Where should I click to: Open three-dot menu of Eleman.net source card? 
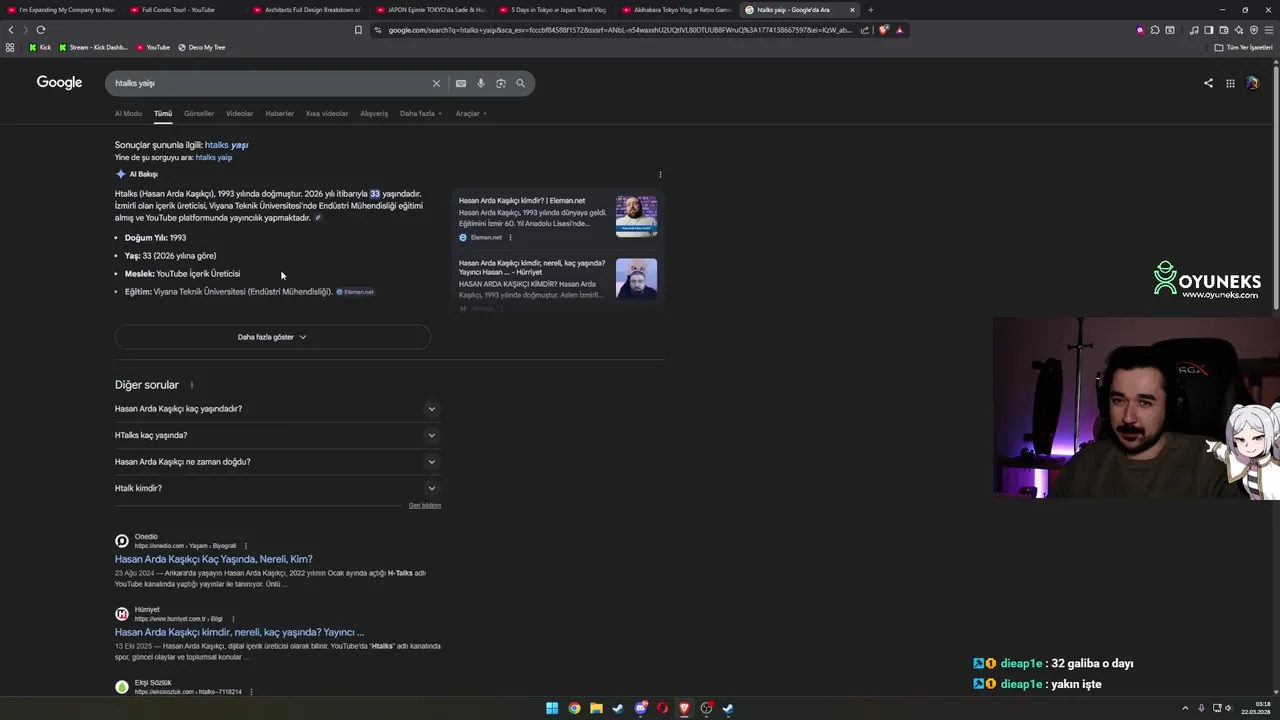point(510,237)
